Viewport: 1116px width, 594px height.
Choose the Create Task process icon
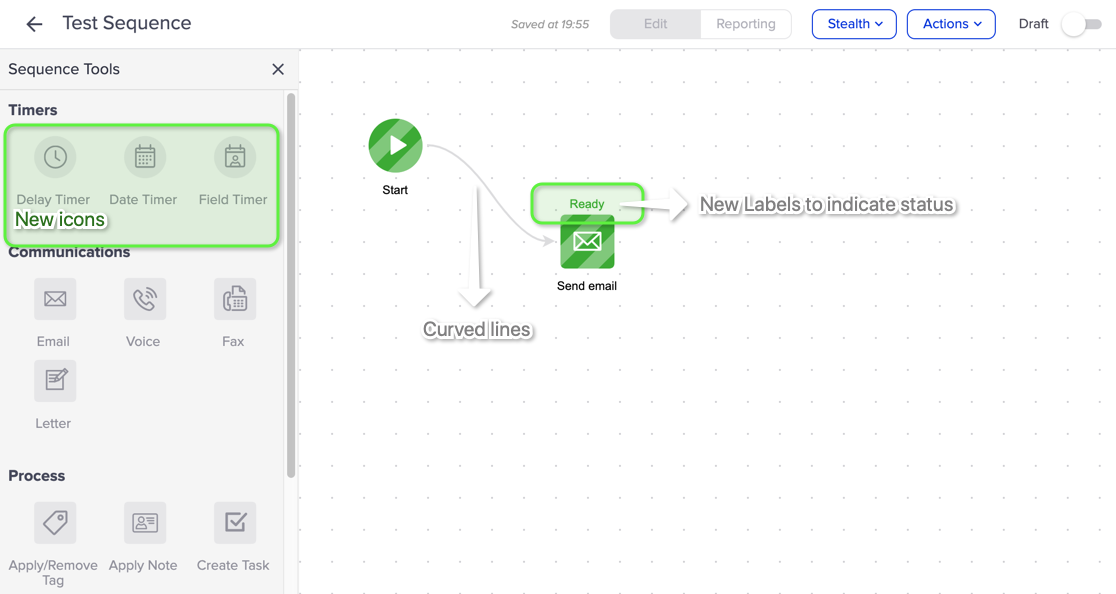pos(235,523)
